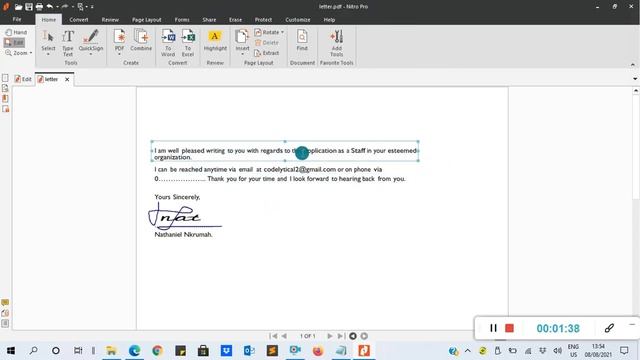Pause the screen recording

click(493, 328)
